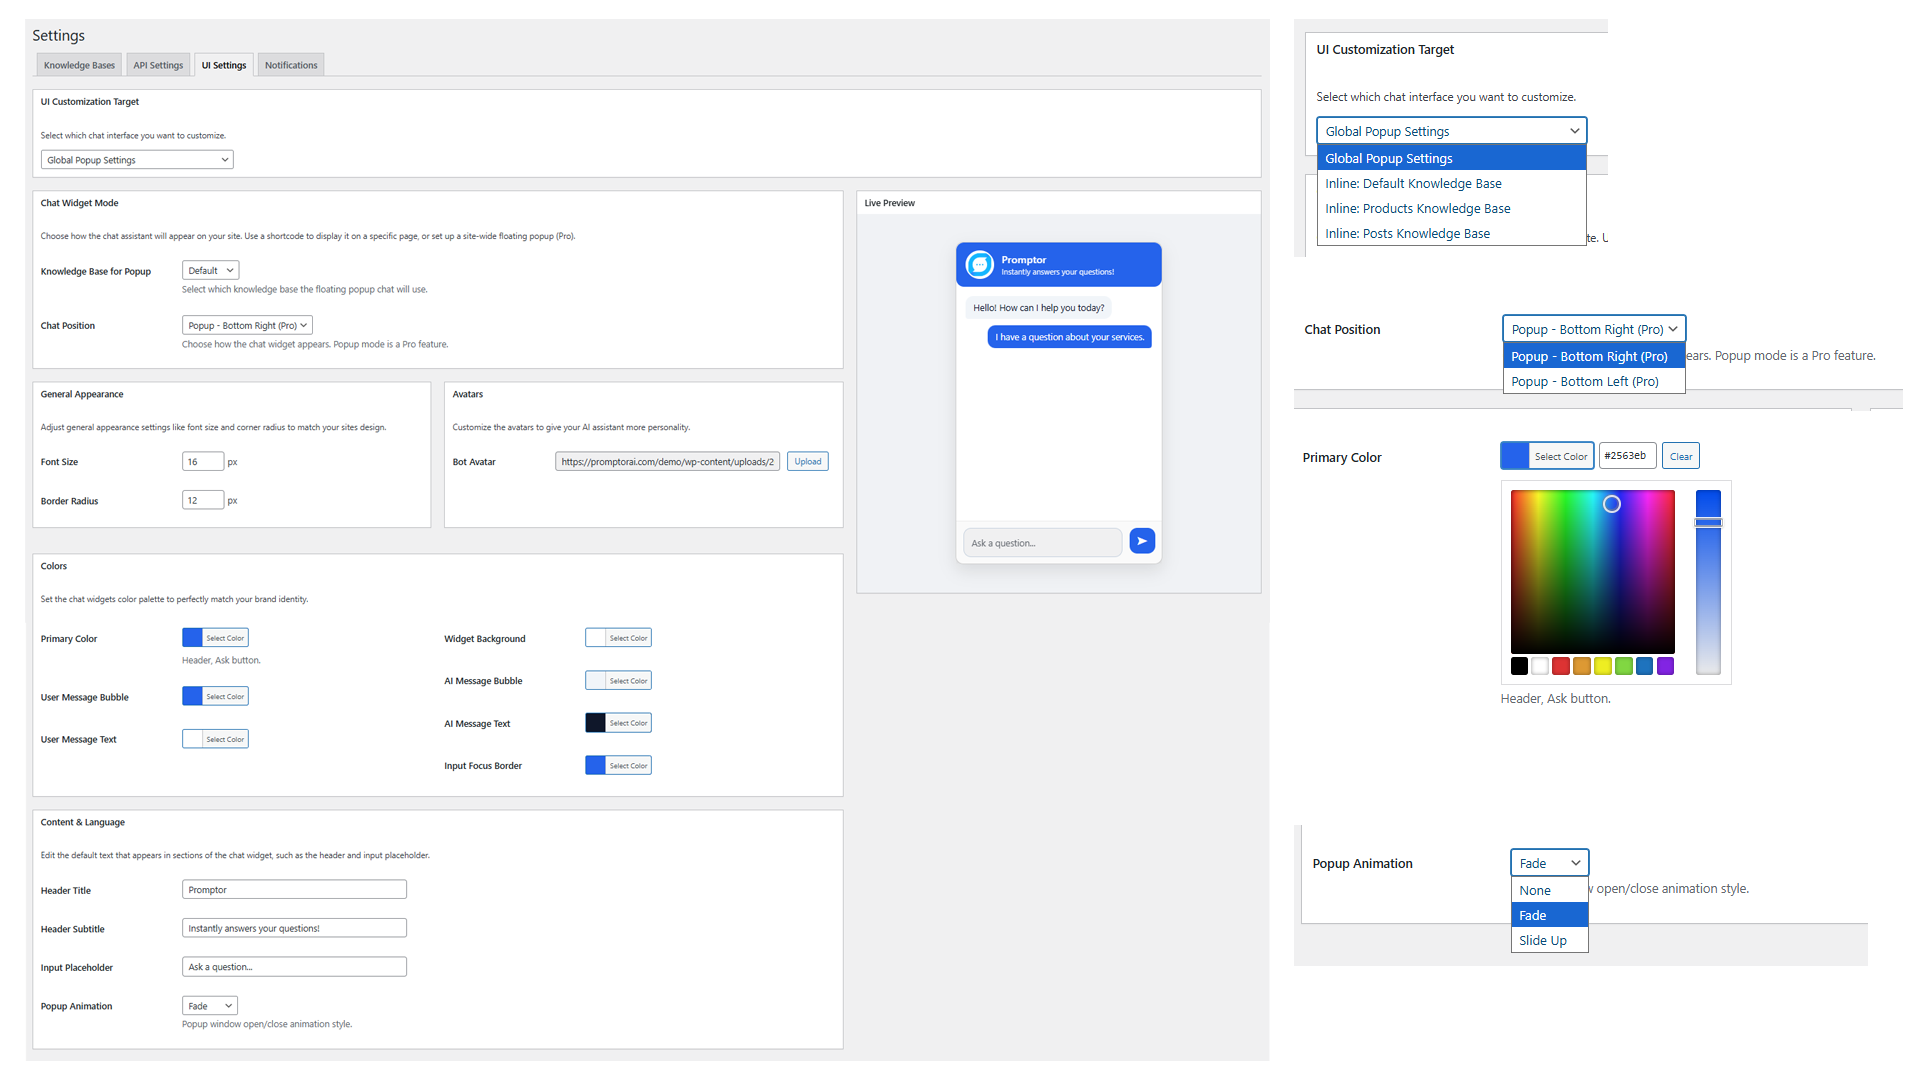1920x1080 pixels.
Task: Click the brightness slider beside the color field
Action: tap(1708, 580)
